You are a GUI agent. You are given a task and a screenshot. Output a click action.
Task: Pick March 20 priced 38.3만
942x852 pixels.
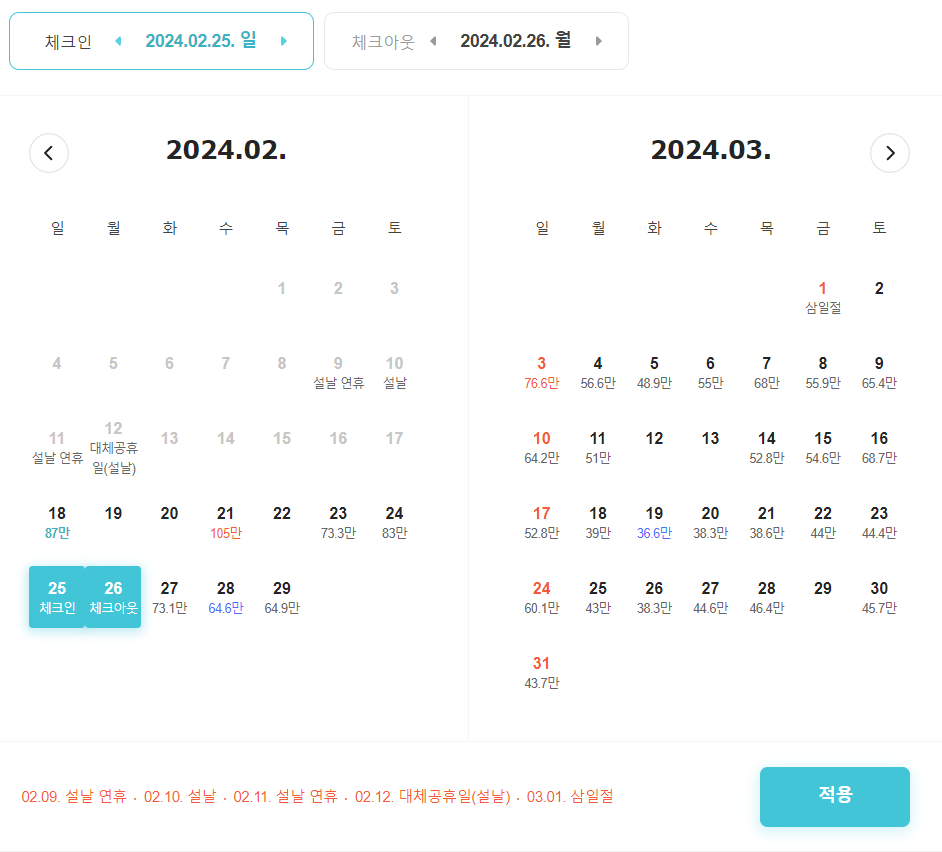coord(710,522)
